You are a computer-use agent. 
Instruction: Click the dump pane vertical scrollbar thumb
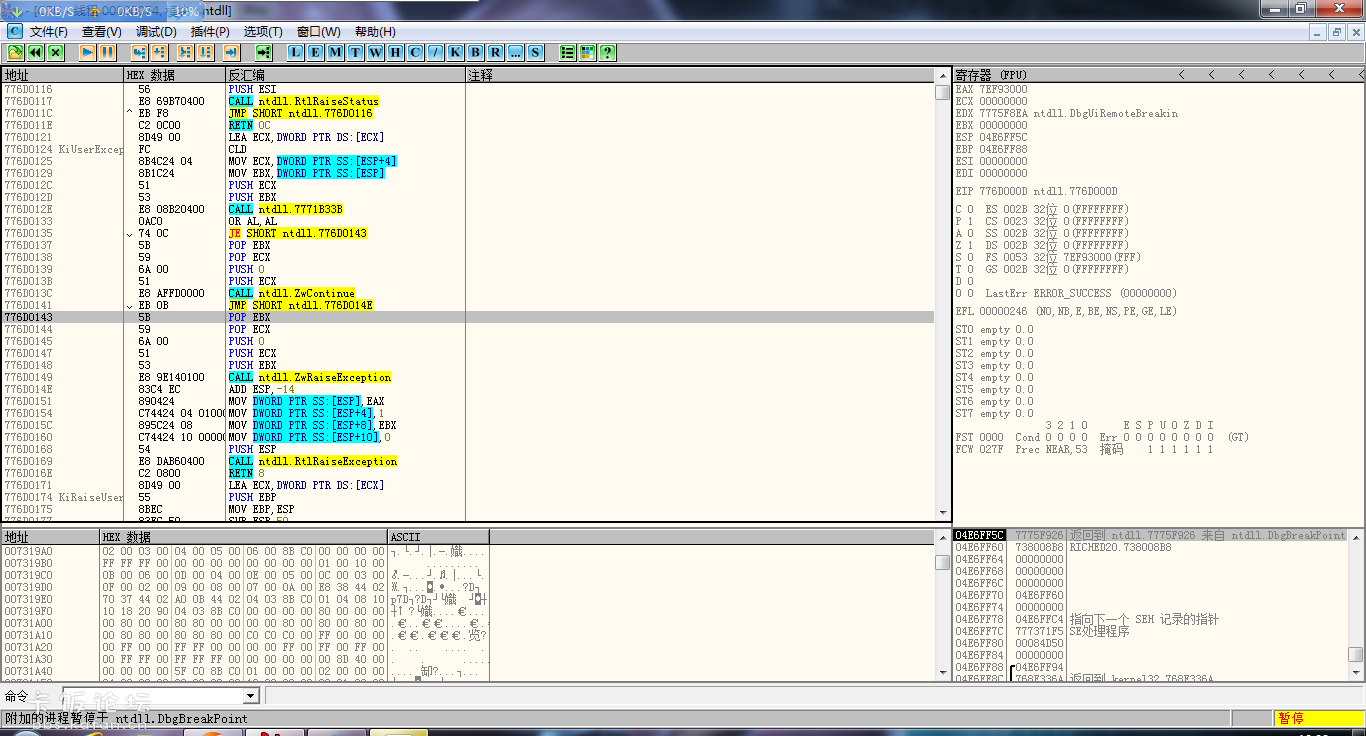(943, 562)
